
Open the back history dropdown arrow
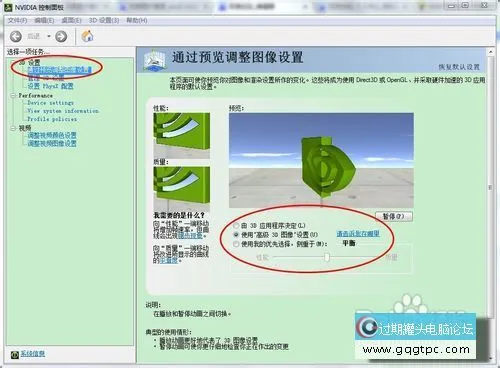tap(49, 36)
